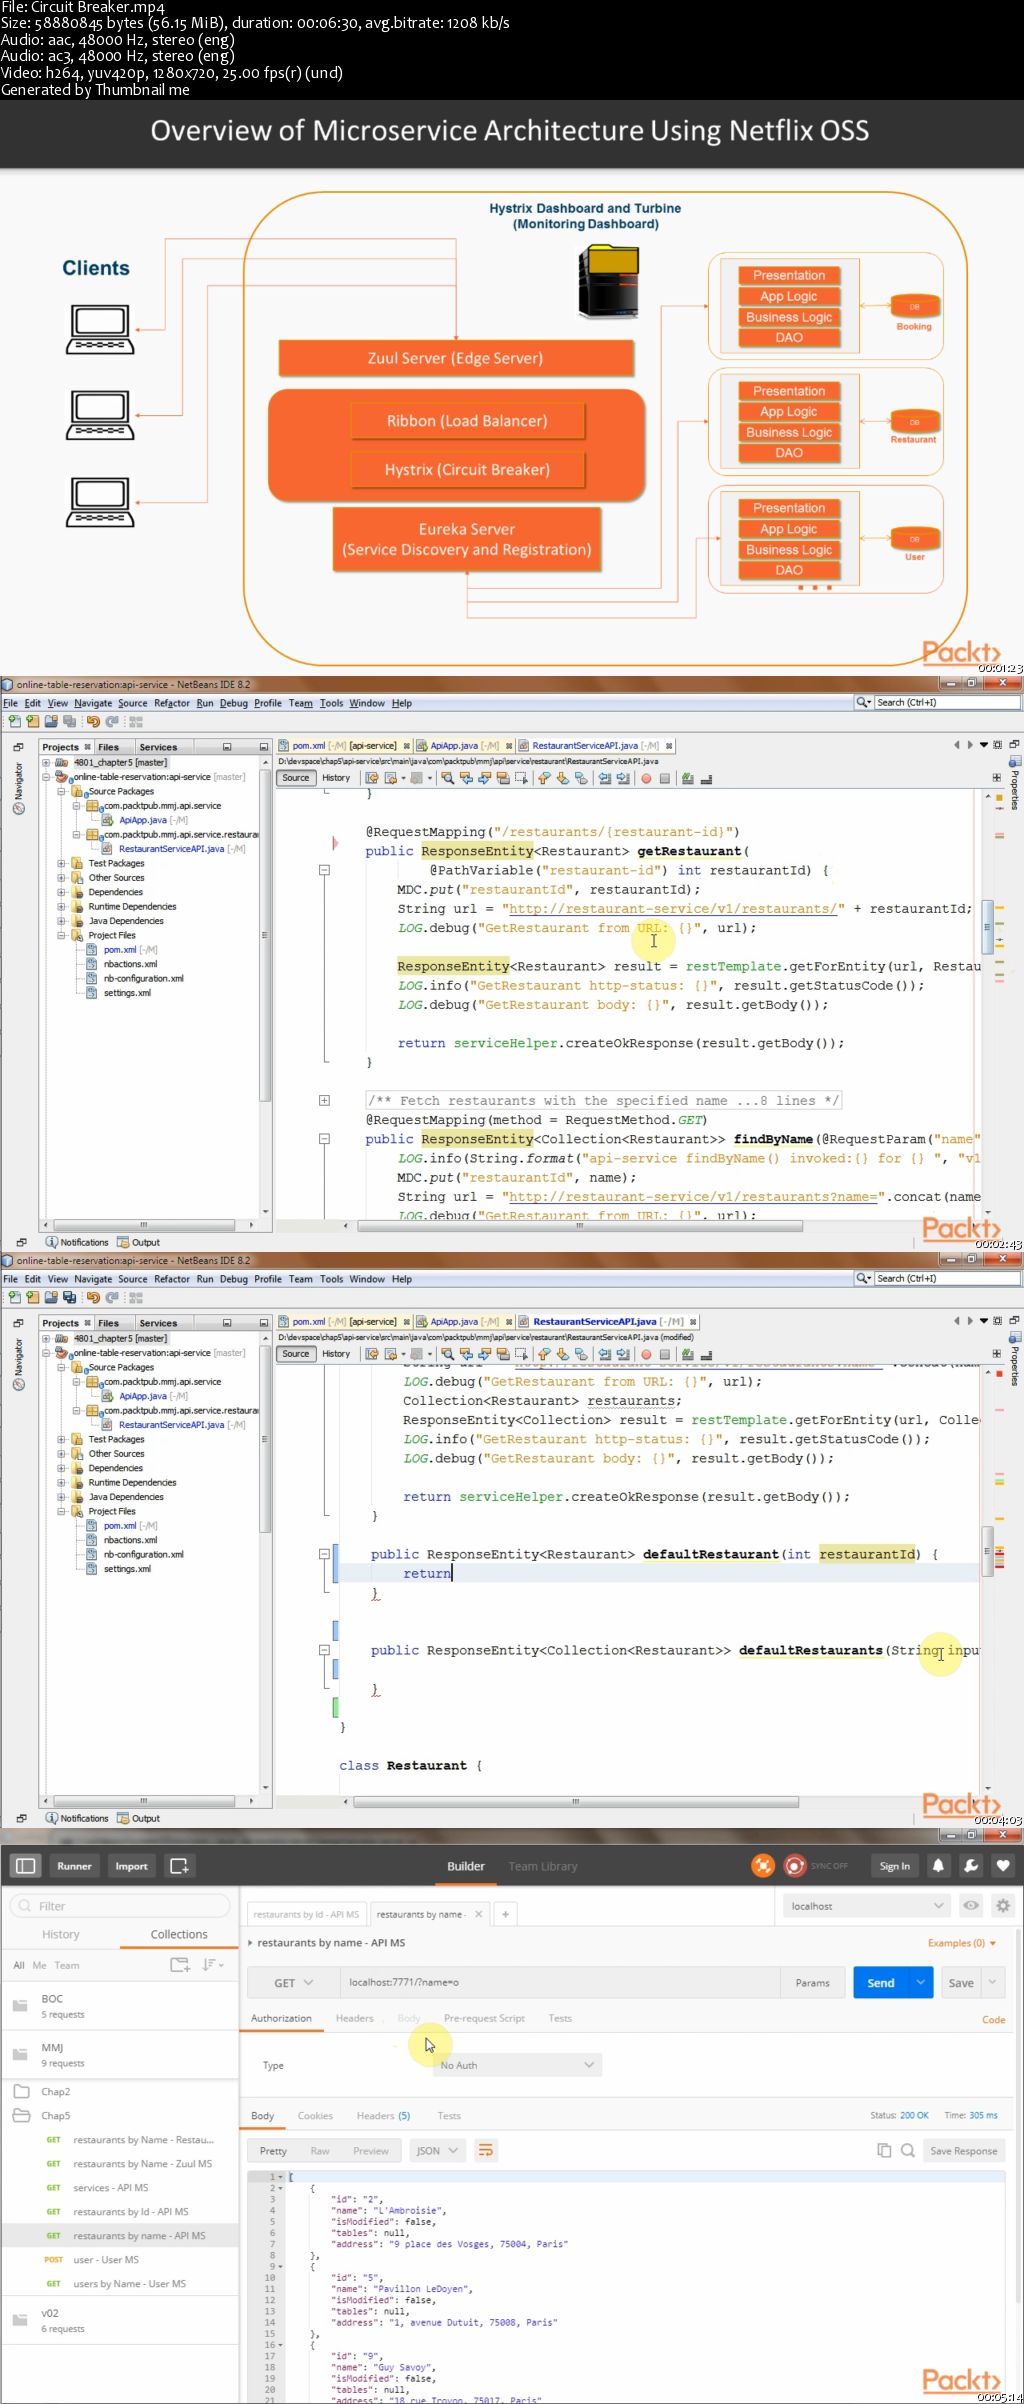
Task: Click the SYNC OFF icon in Postman
Action: pyautogui.click(x=795, y=1866)
